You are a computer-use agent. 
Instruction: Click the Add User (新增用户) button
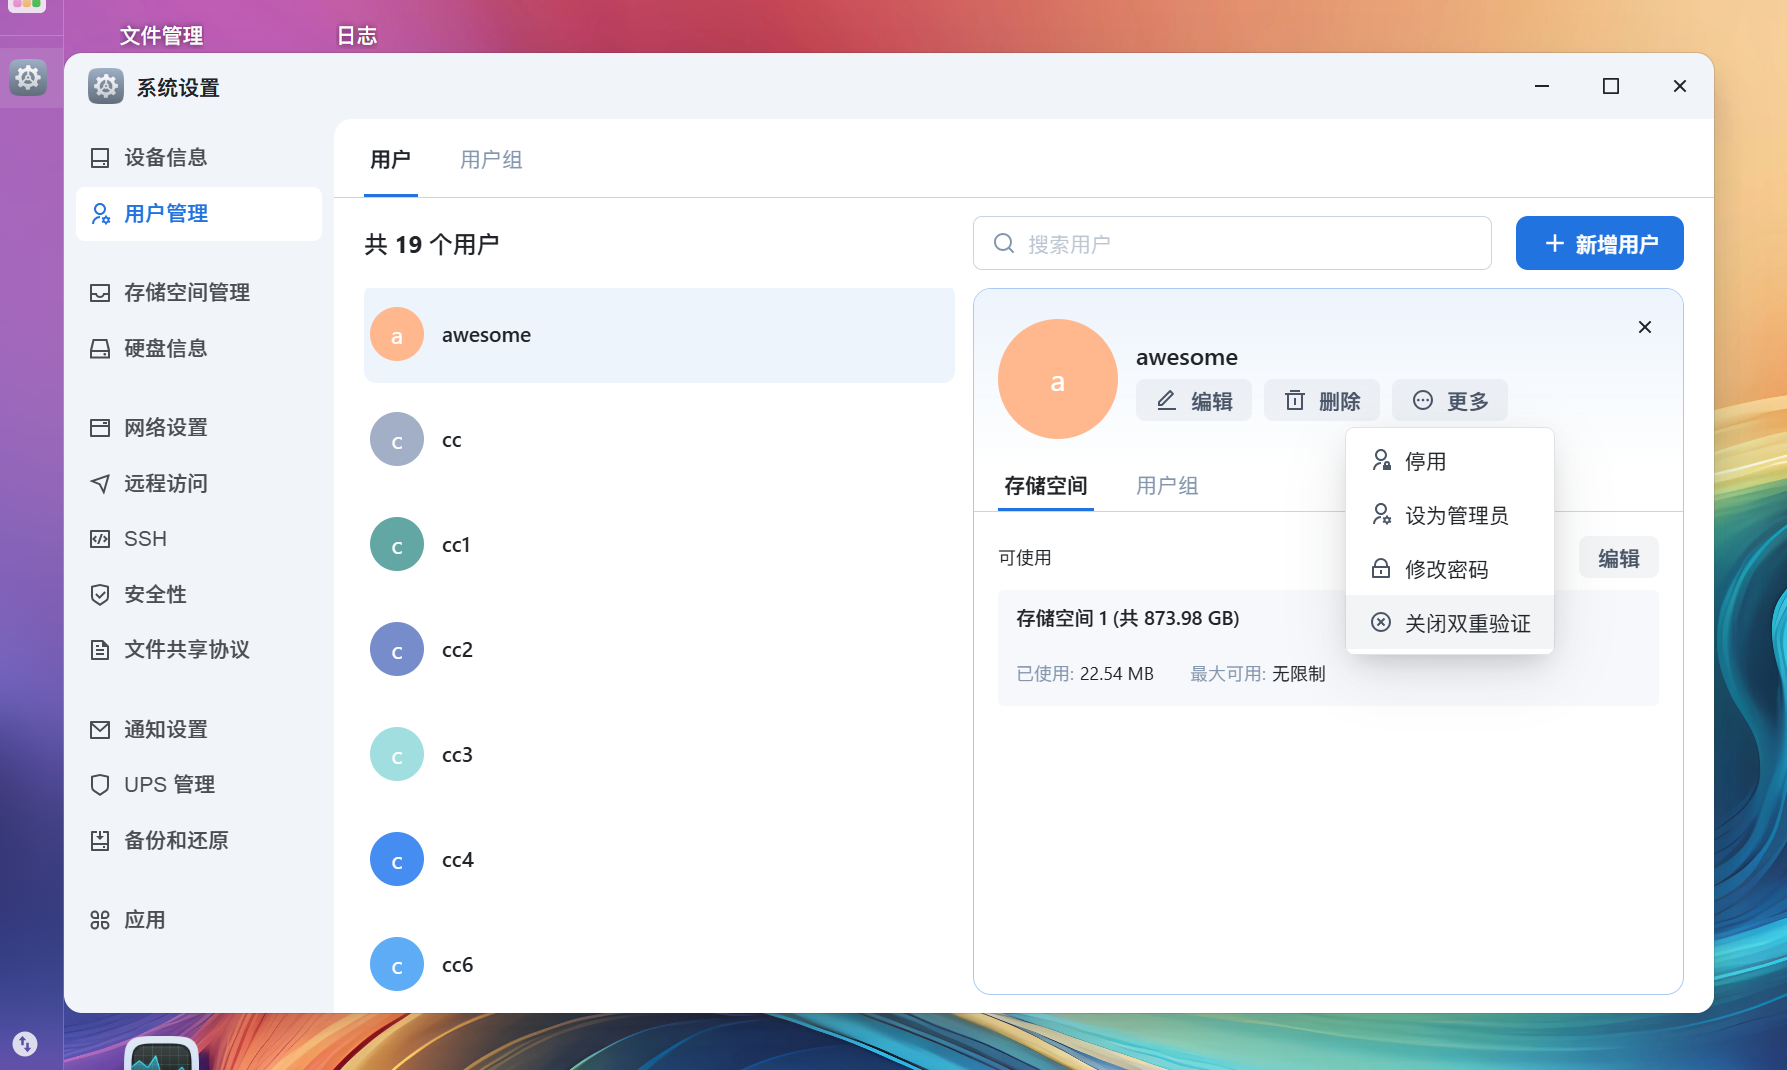click(1599, 244)
